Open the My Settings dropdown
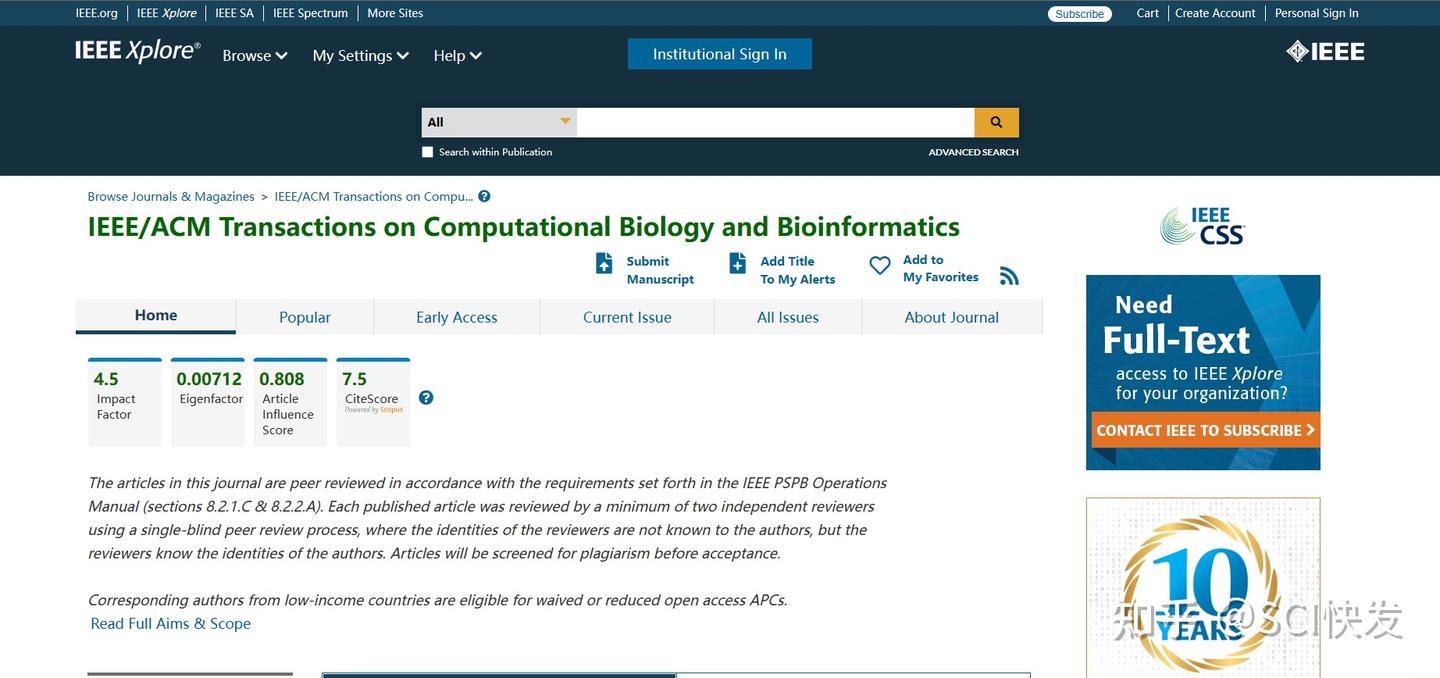Image resolution: width=1440 pixels, height=678 pixels. [360, 55]
